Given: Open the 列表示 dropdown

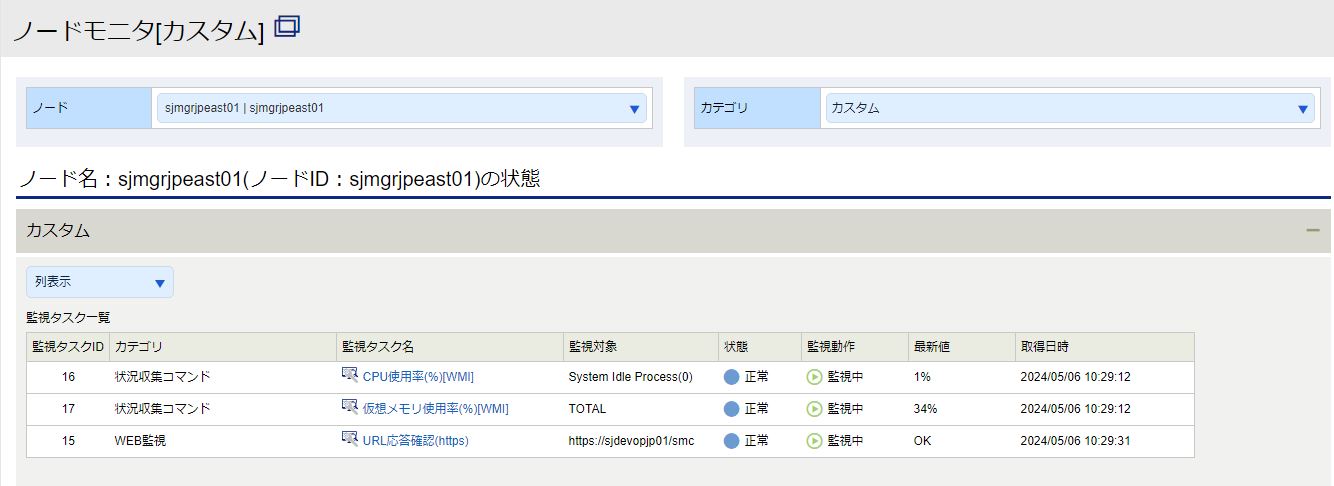Looking at the screenshot, I should (100, 282).
